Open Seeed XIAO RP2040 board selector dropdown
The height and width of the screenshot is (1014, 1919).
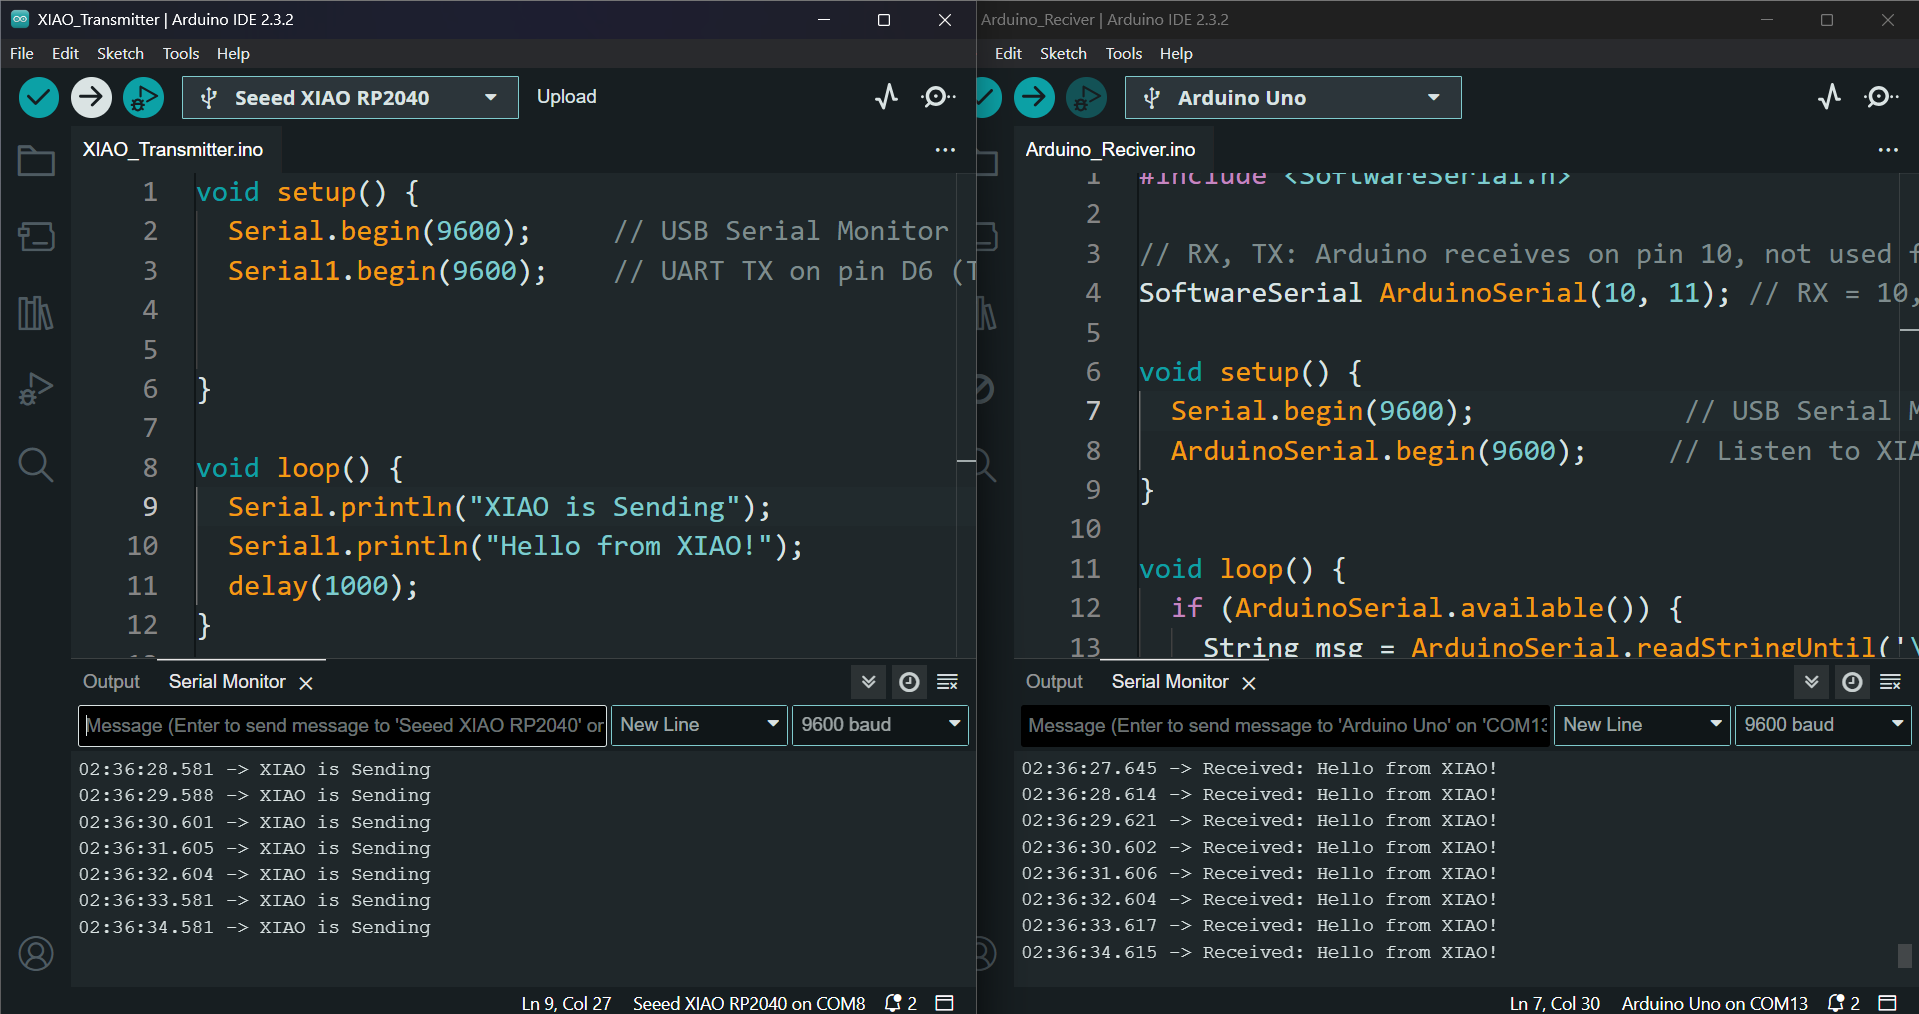point(350,98)
